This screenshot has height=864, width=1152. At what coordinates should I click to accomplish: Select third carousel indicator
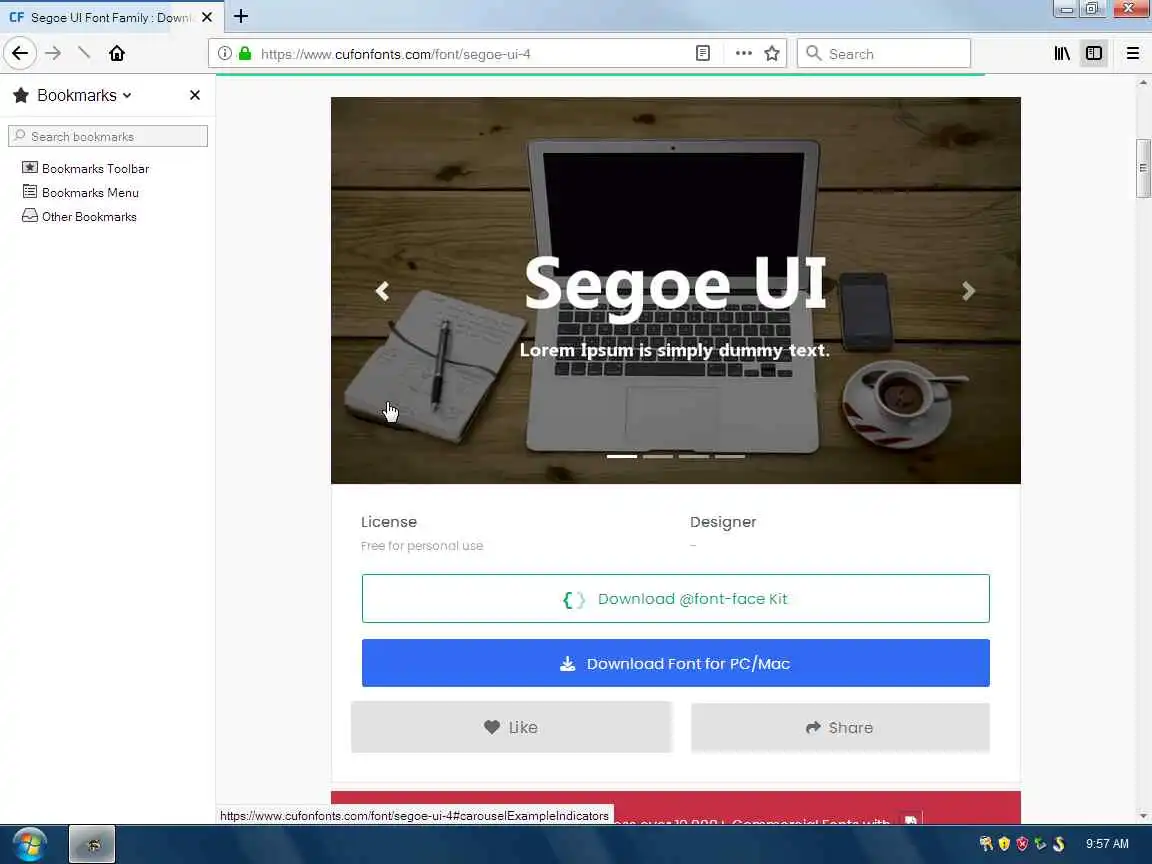(694, 456)
